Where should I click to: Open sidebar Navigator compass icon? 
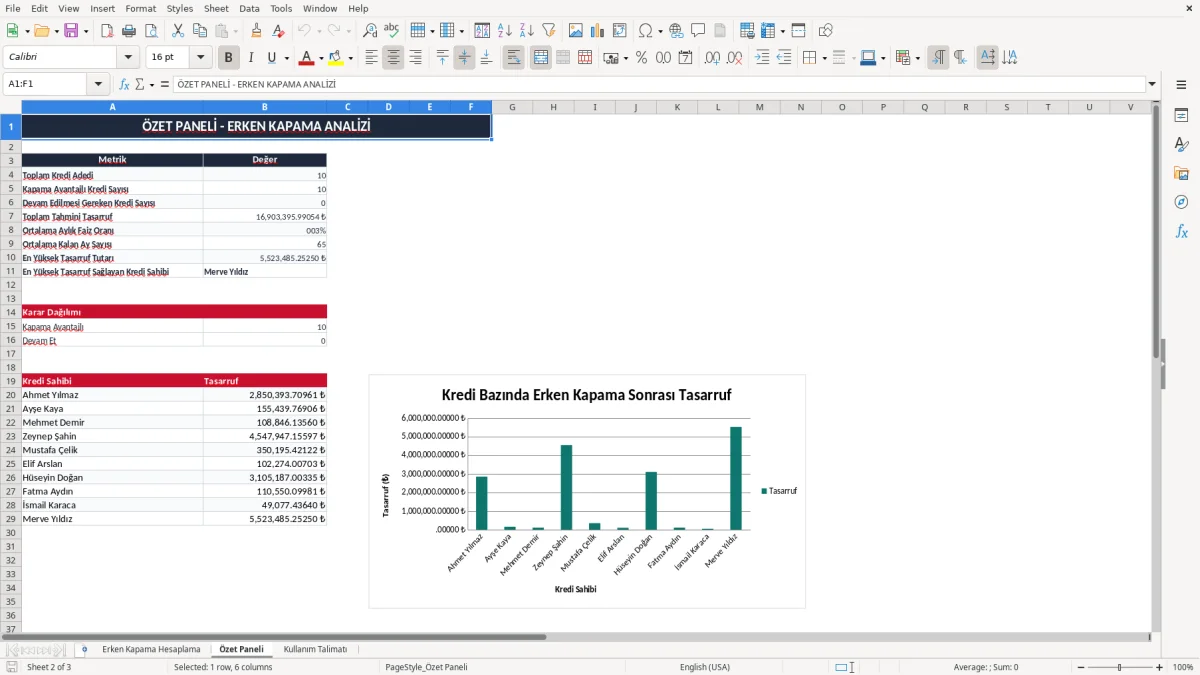(x=1181, y=202)
